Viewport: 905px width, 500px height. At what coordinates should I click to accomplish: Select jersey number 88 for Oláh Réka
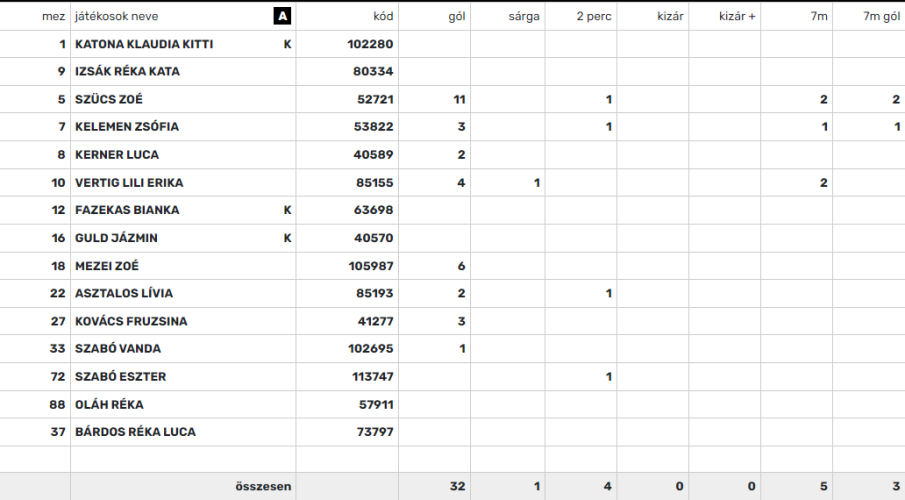pyautogui.click(x=57, y=404)
